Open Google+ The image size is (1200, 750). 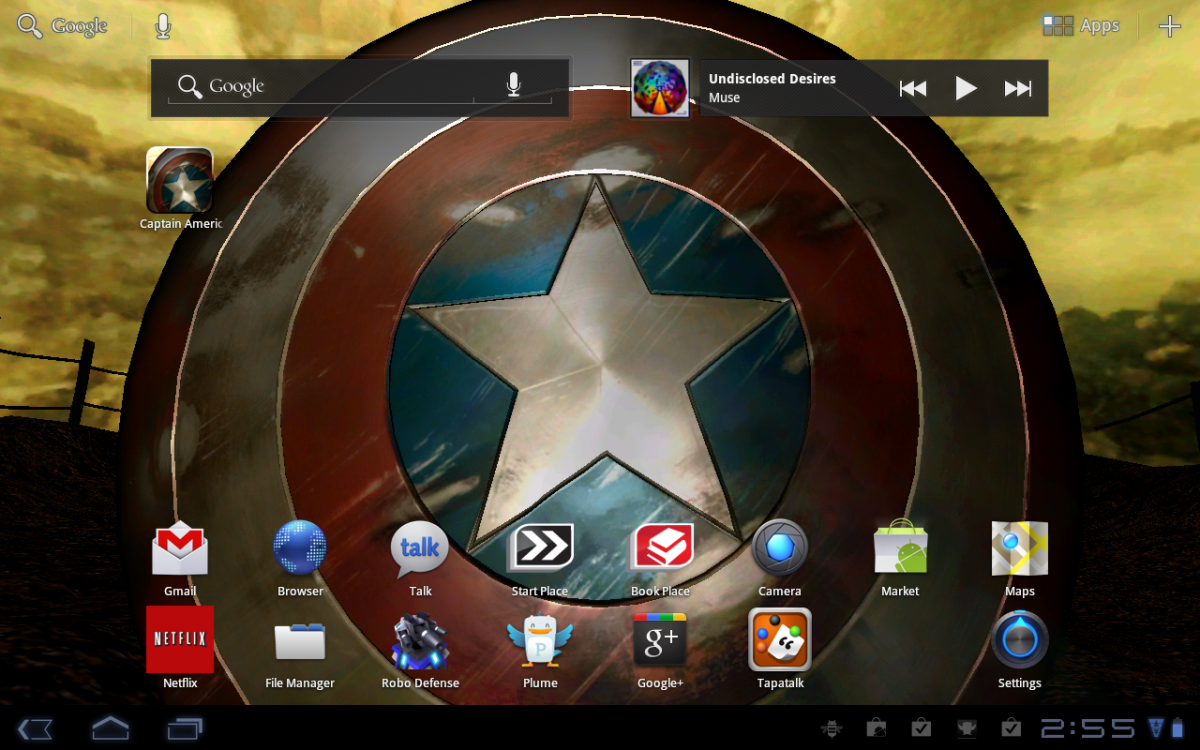pyautogui.click(x=660, y=640)
